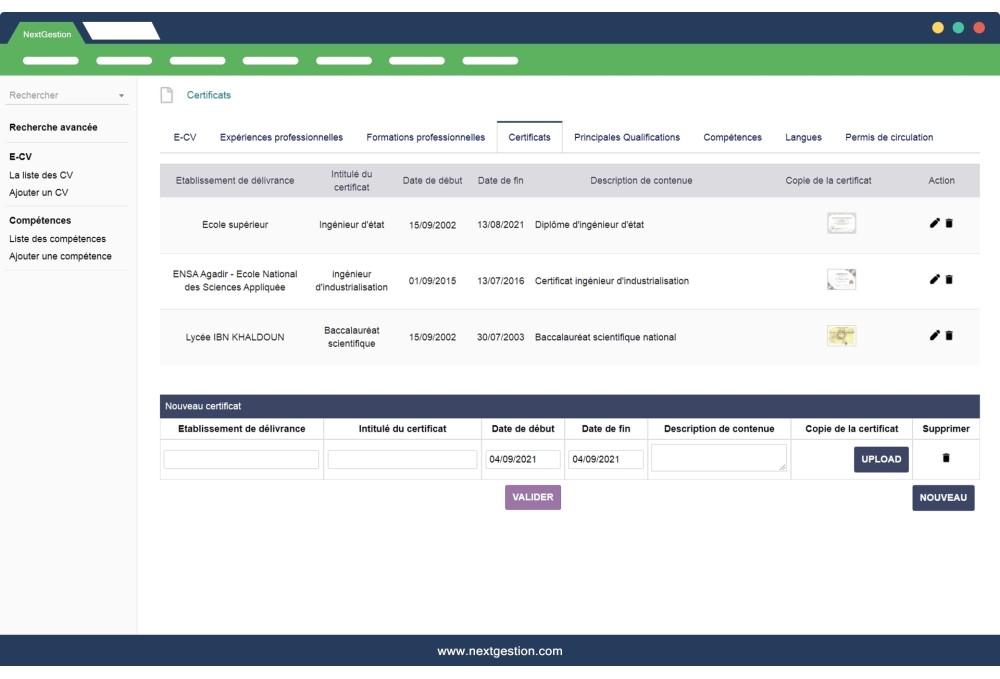1000x679 pixels.
Task: Delete the Lycée IBN KHALDOUN certificate
Action: pos(948,336)
